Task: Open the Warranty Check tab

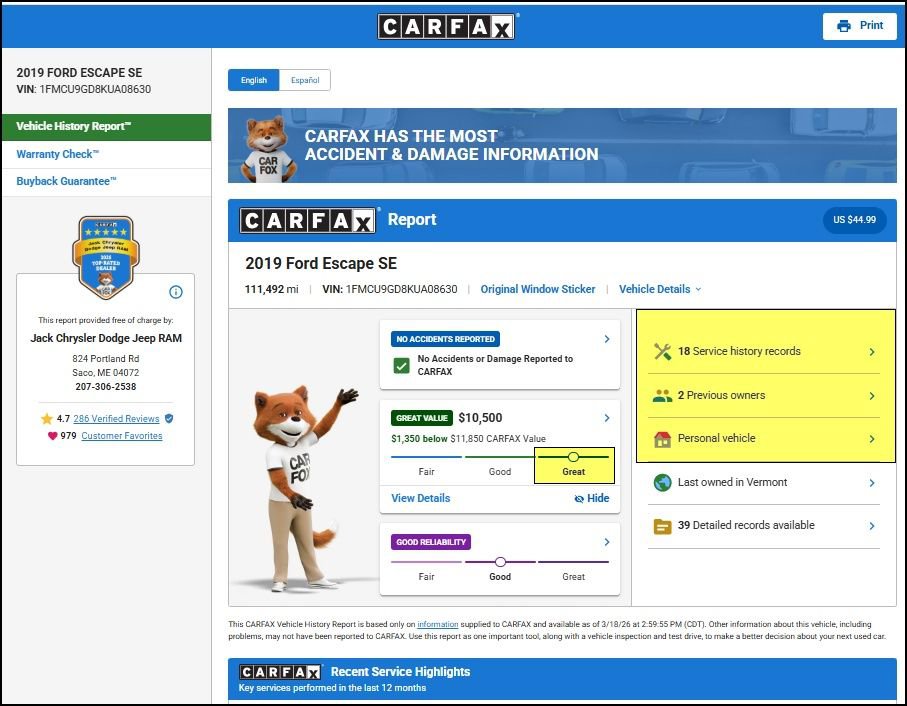Action: point(58,154)
